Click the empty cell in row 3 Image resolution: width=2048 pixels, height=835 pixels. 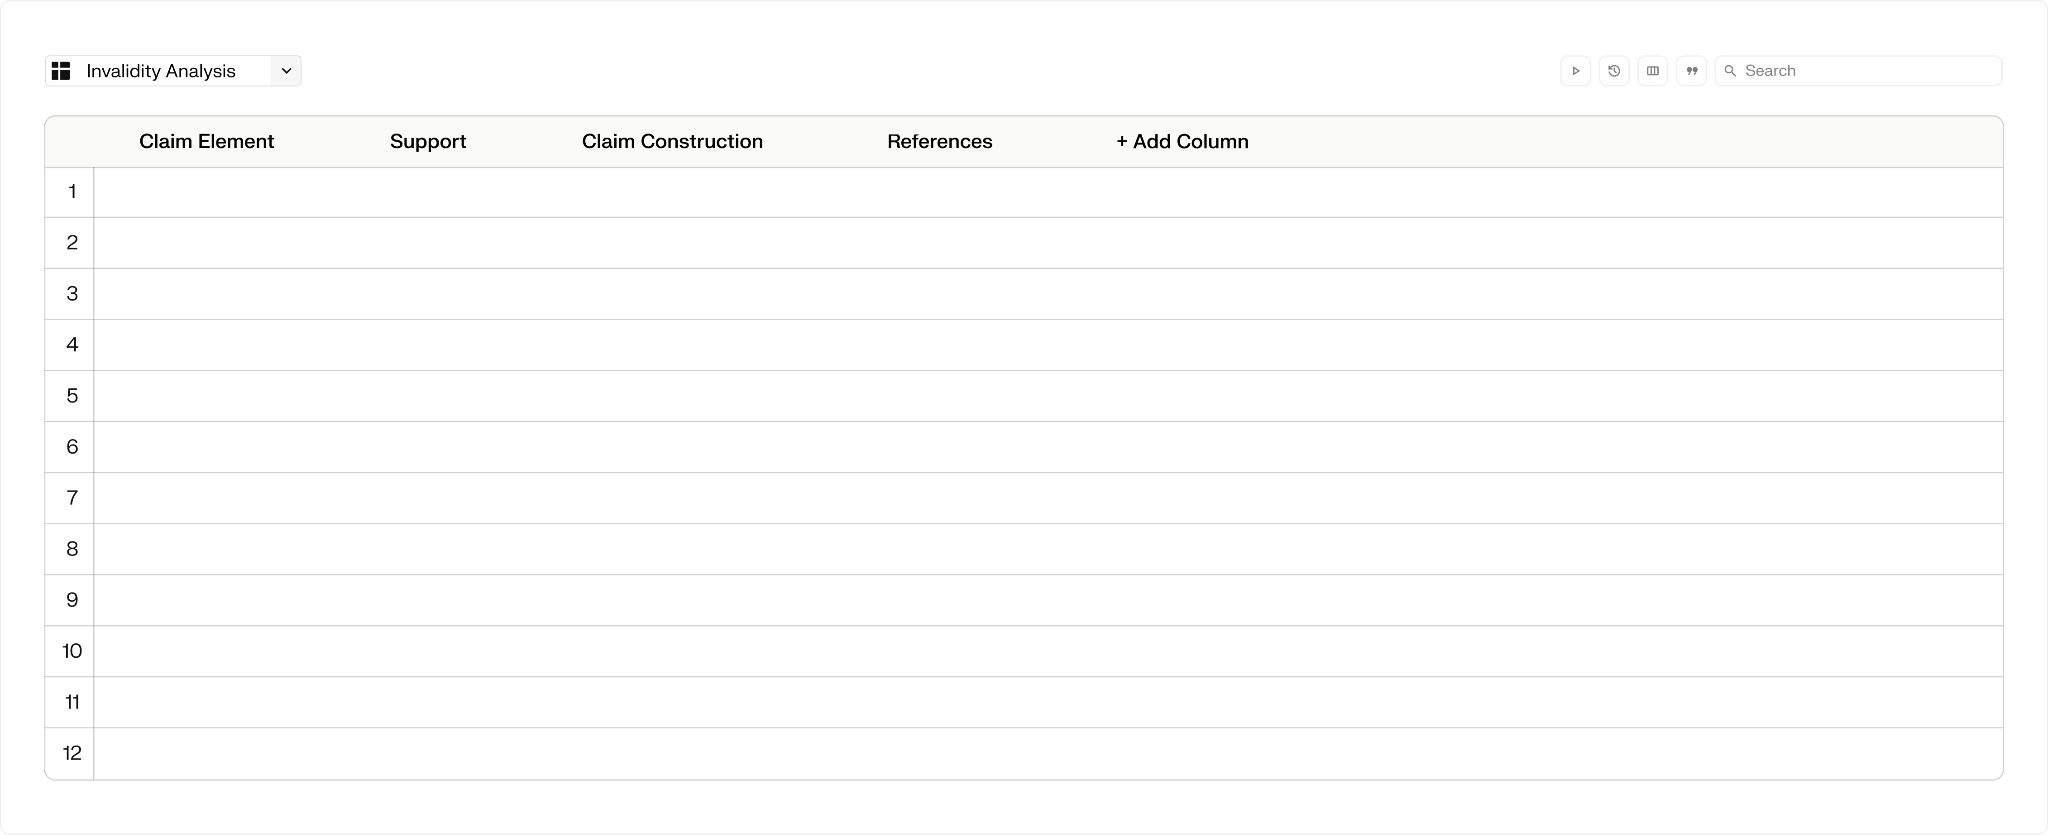(x=1048, y=294)
